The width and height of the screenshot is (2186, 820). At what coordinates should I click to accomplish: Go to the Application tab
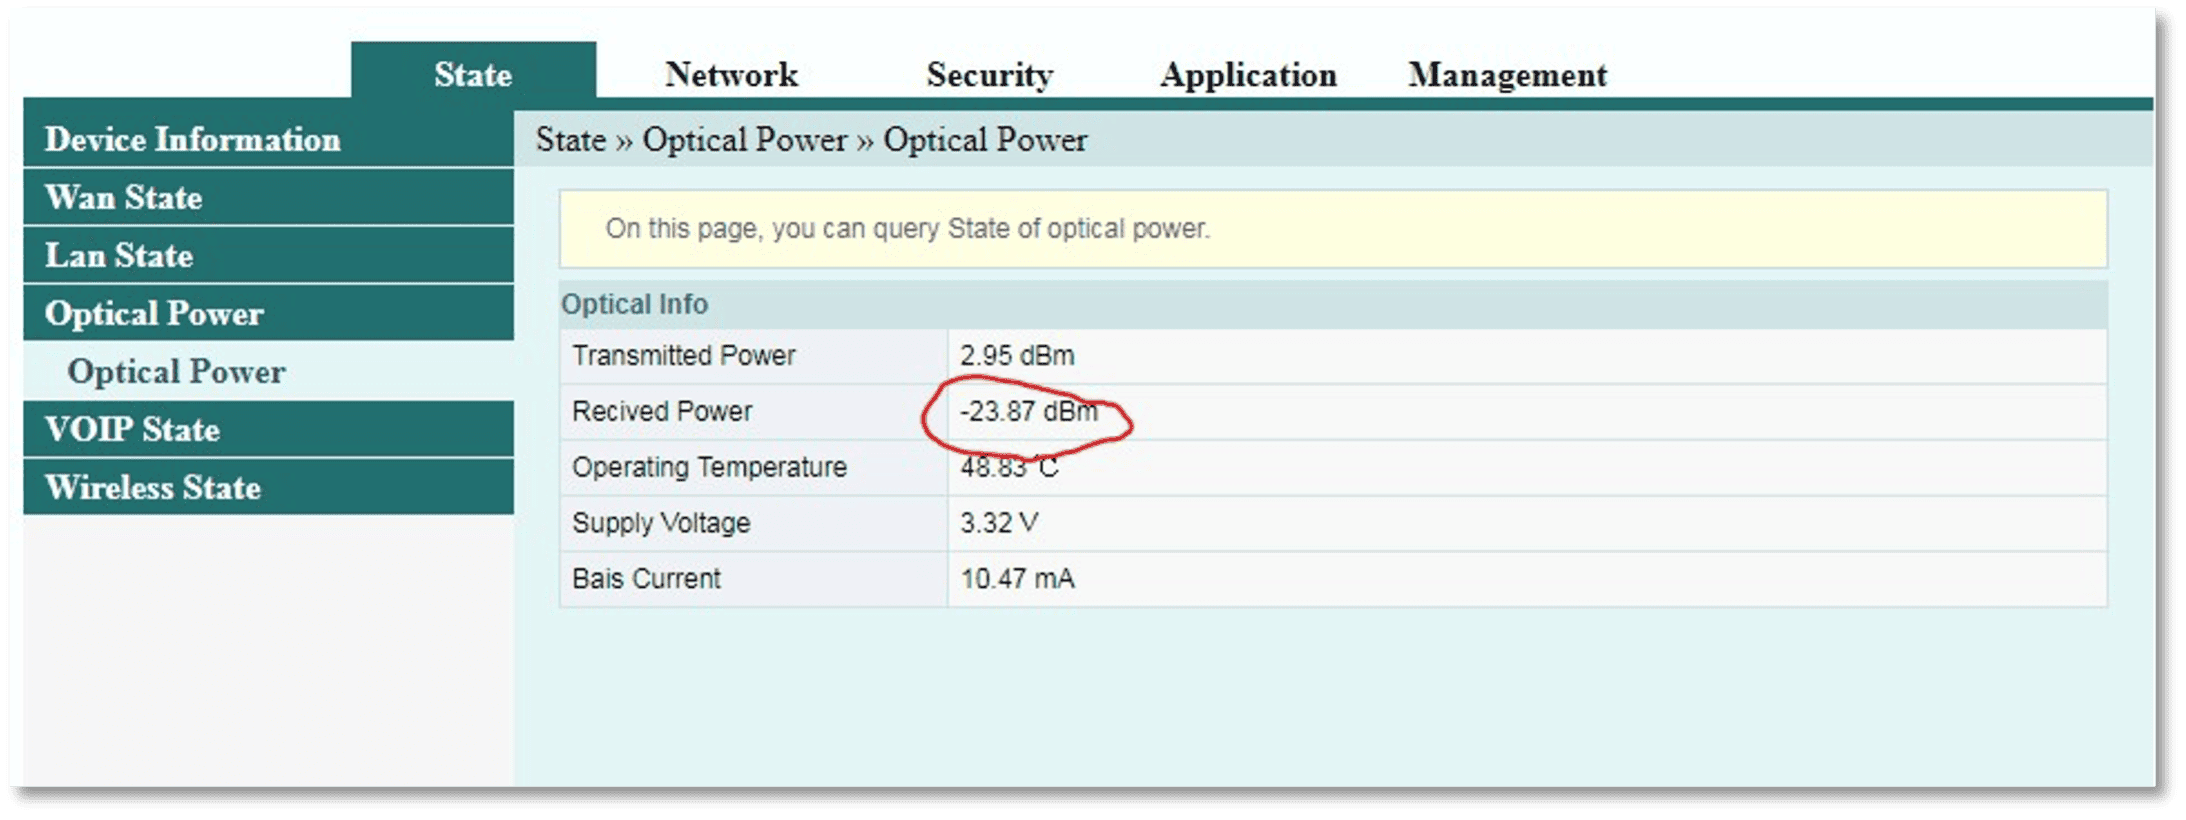(x=1247, y=74)
